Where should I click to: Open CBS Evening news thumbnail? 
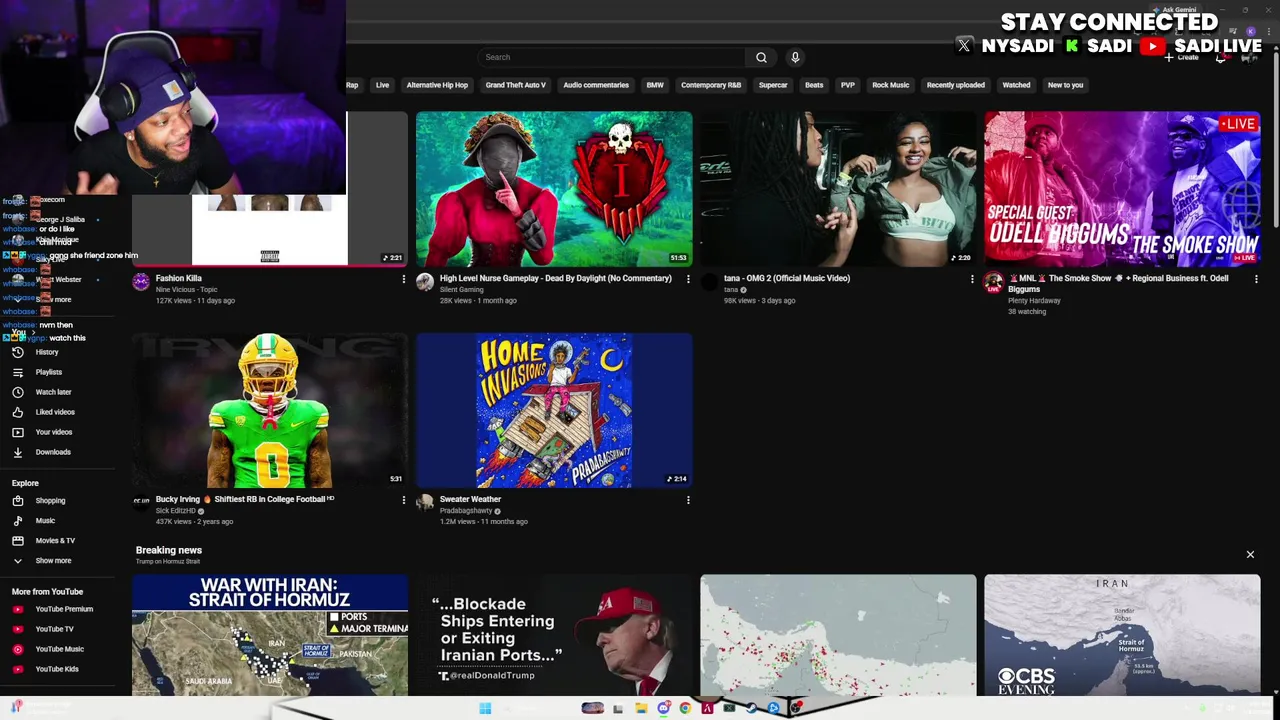tap(1122, 635)
